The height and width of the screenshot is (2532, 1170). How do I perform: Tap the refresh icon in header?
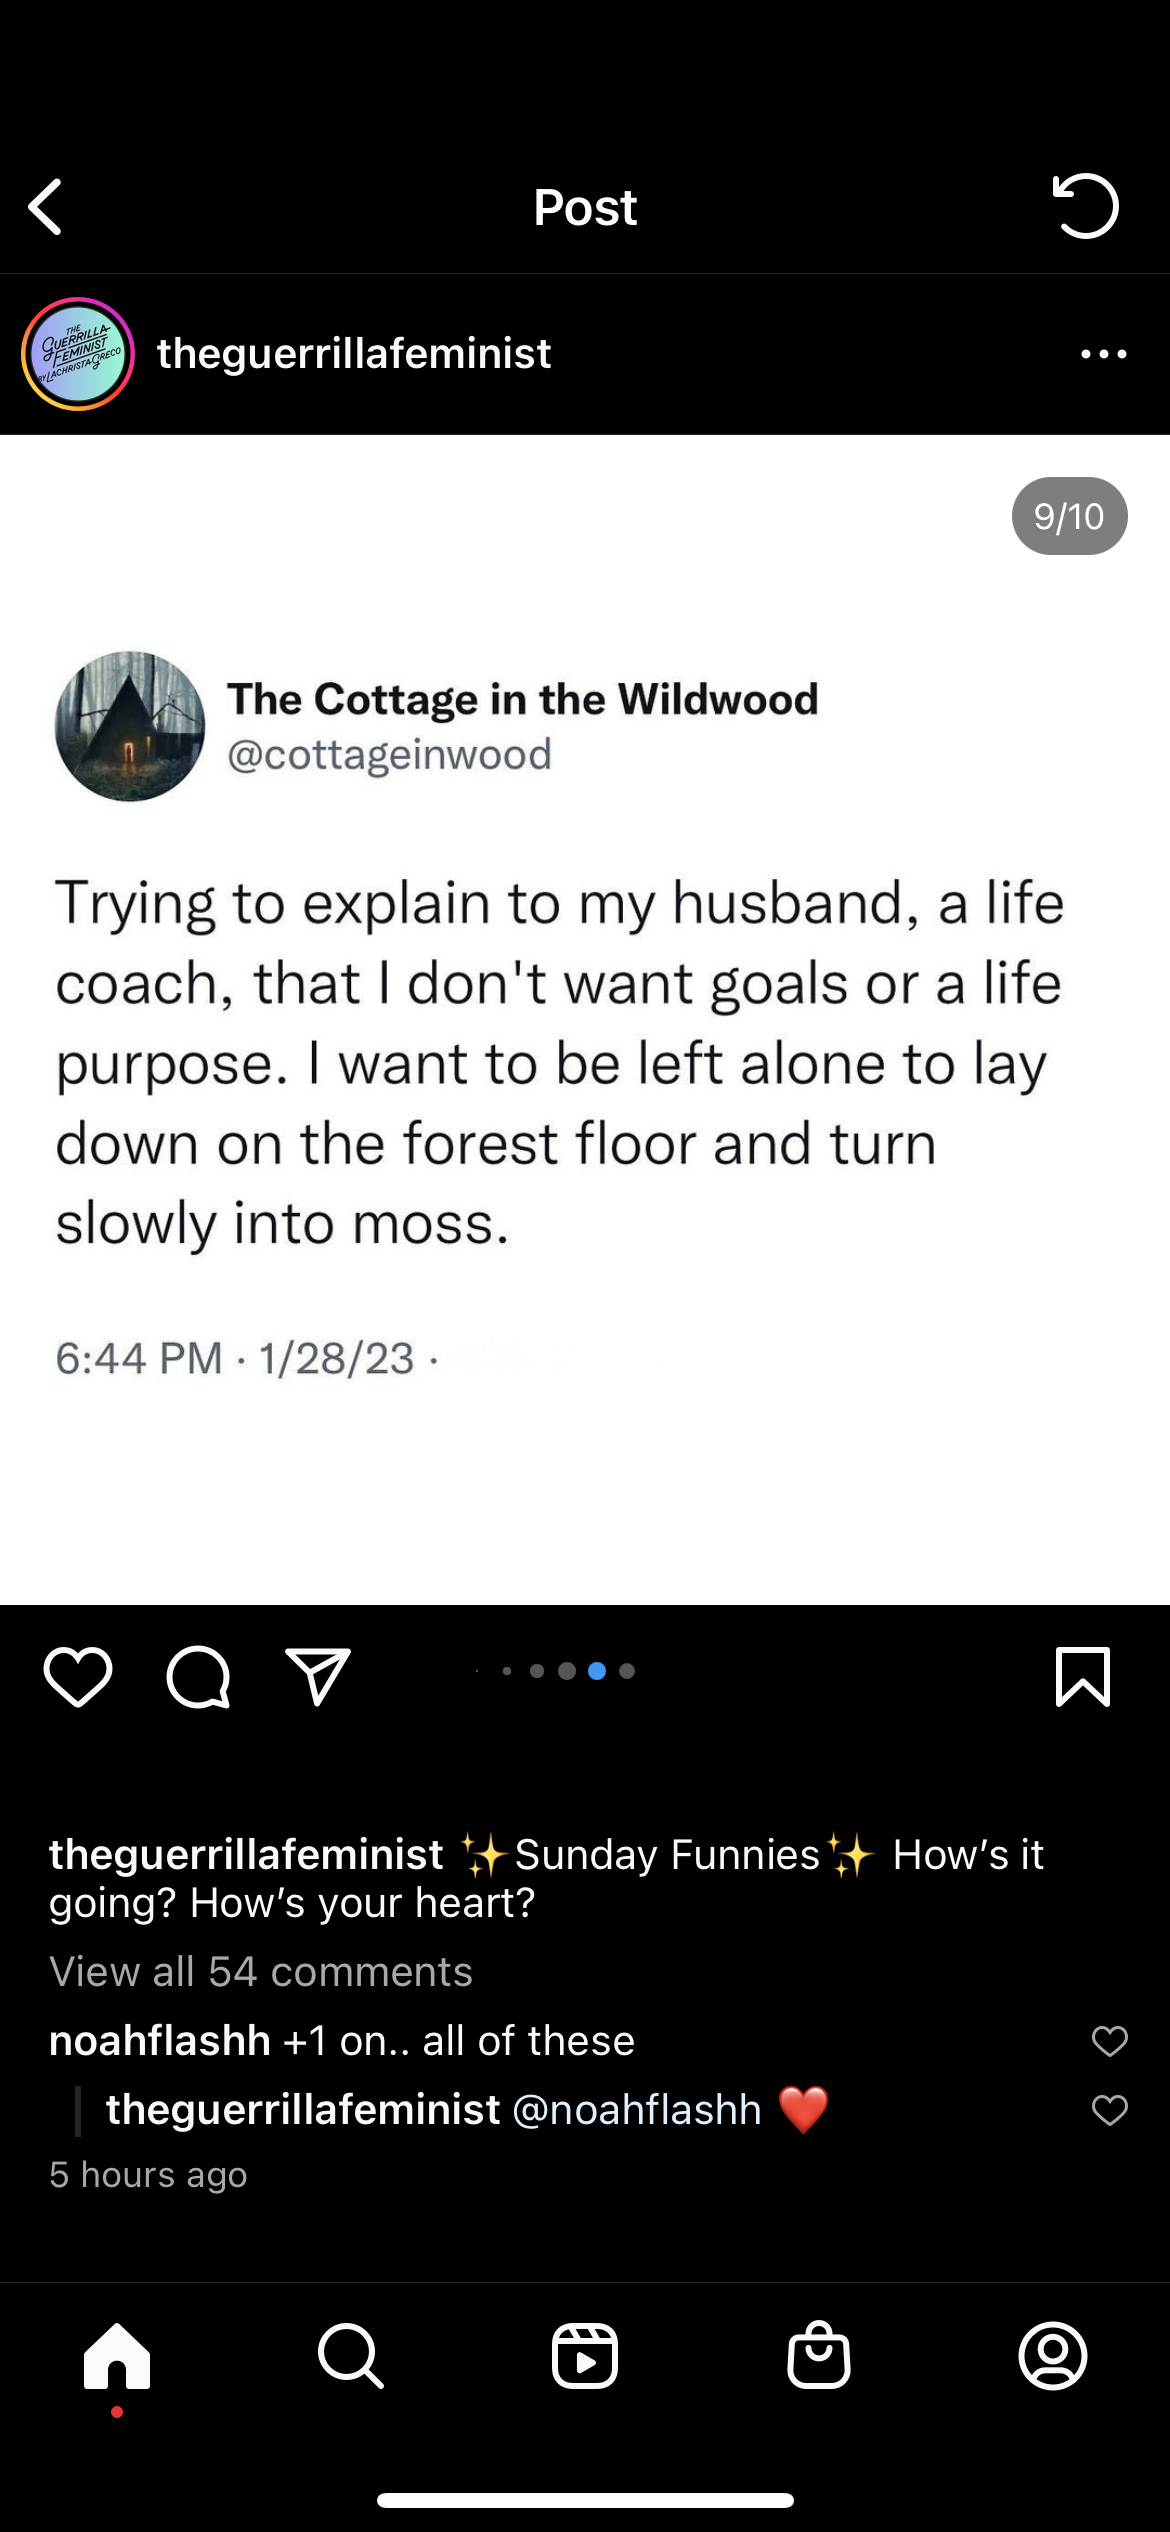[1085, 206]
